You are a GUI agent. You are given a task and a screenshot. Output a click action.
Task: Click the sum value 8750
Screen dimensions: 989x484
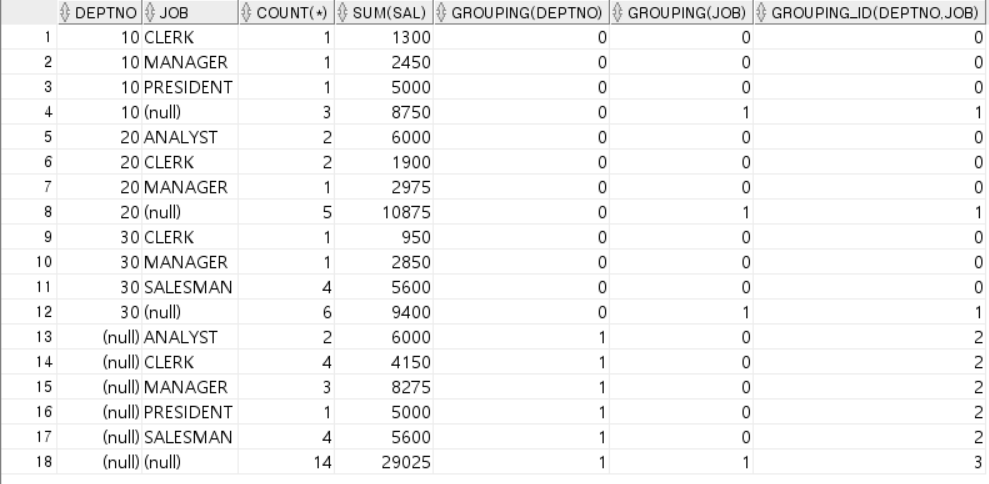411,112
